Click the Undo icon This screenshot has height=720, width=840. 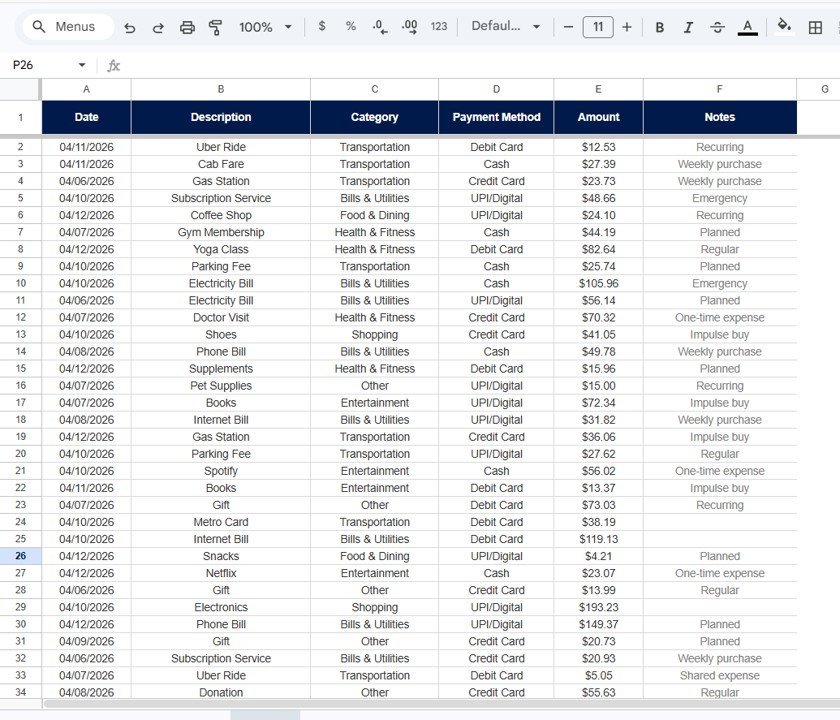129,27
